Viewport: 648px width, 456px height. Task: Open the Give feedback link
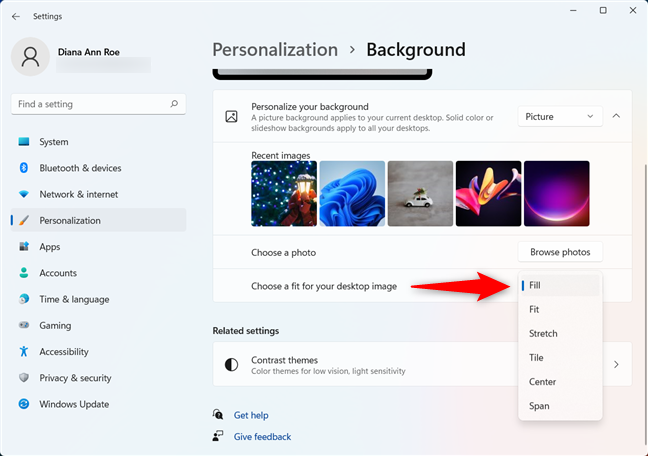[262, 437]
